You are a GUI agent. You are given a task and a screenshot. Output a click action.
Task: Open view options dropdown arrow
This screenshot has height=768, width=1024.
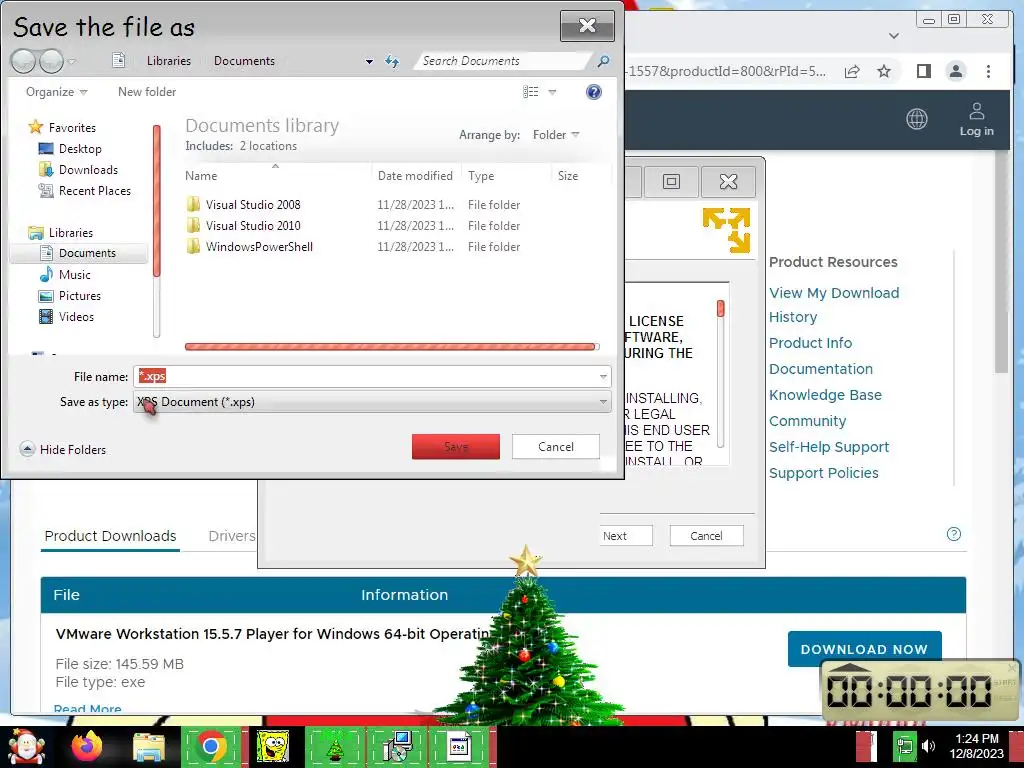(552, 92)
